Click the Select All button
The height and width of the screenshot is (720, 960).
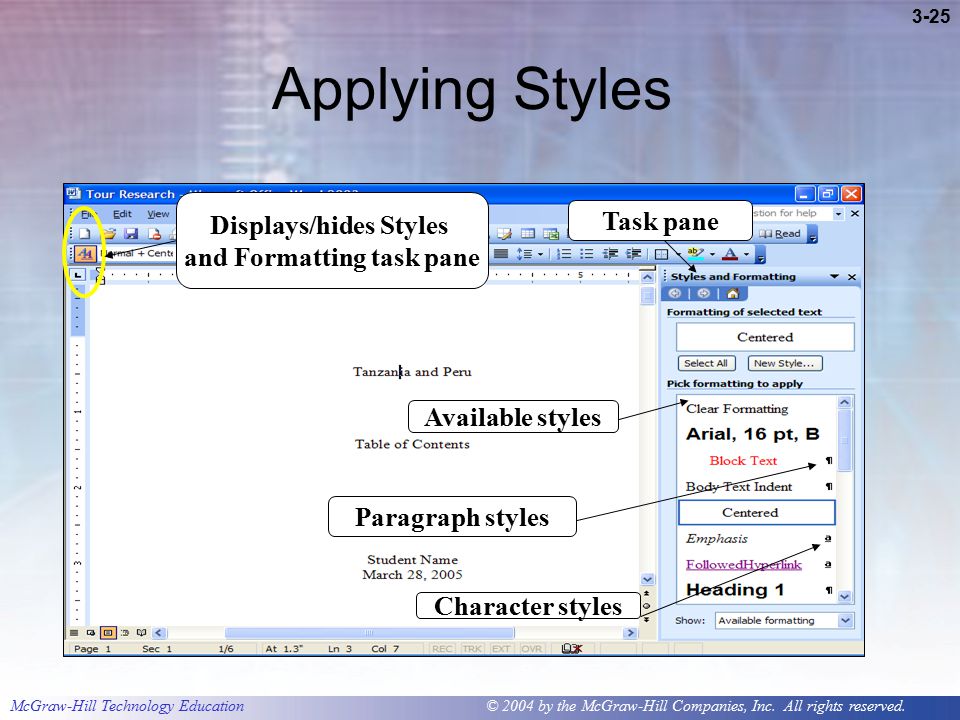coord(706,363)
